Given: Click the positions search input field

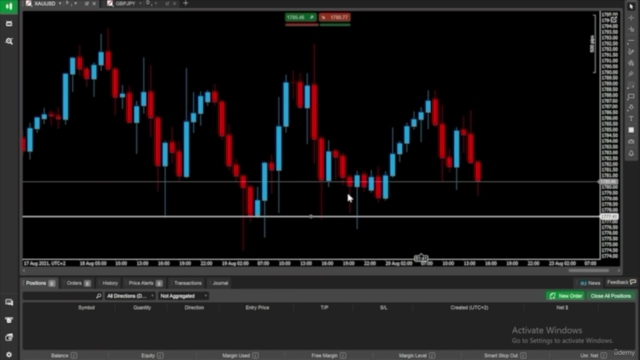Looking at the screenshot, I should tap(62, 296).
